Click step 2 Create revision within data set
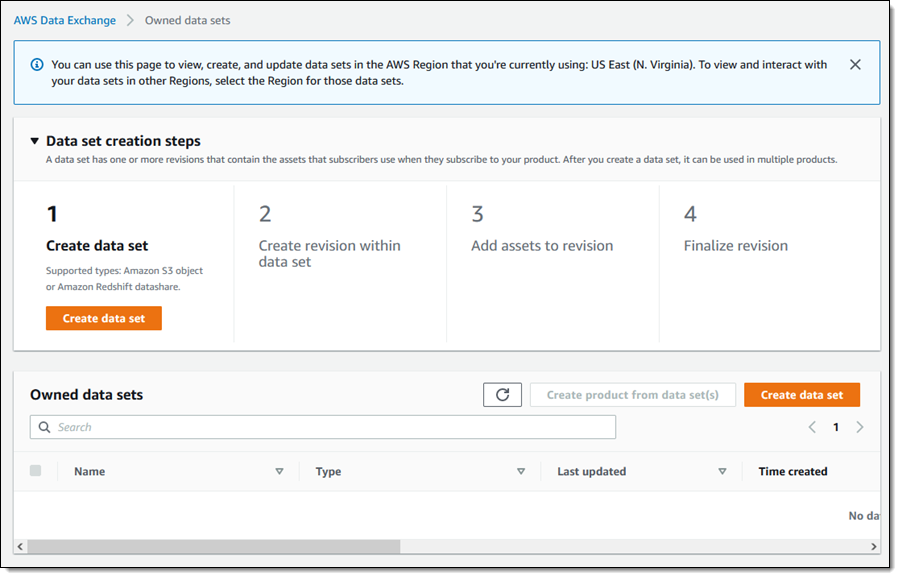This screenshot has width=900, height=578. [x=329, y=254]
